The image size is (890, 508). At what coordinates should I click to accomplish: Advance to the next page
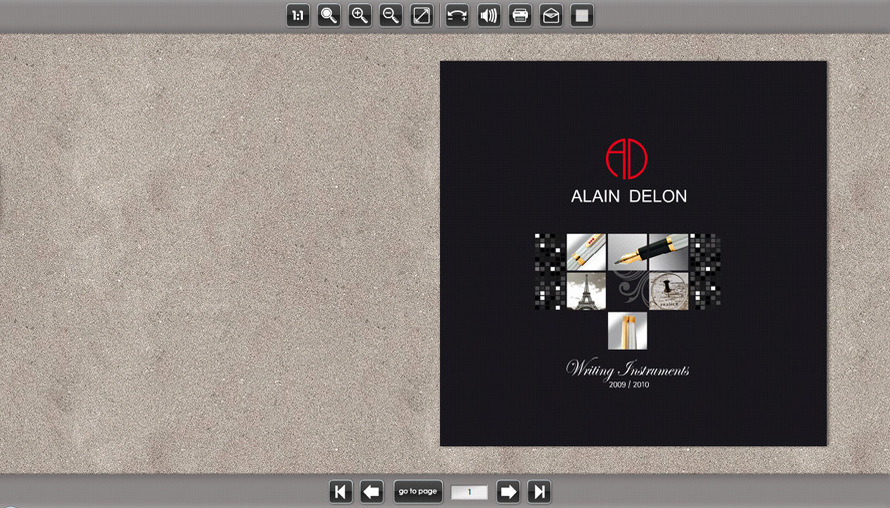tap(508, 492)
